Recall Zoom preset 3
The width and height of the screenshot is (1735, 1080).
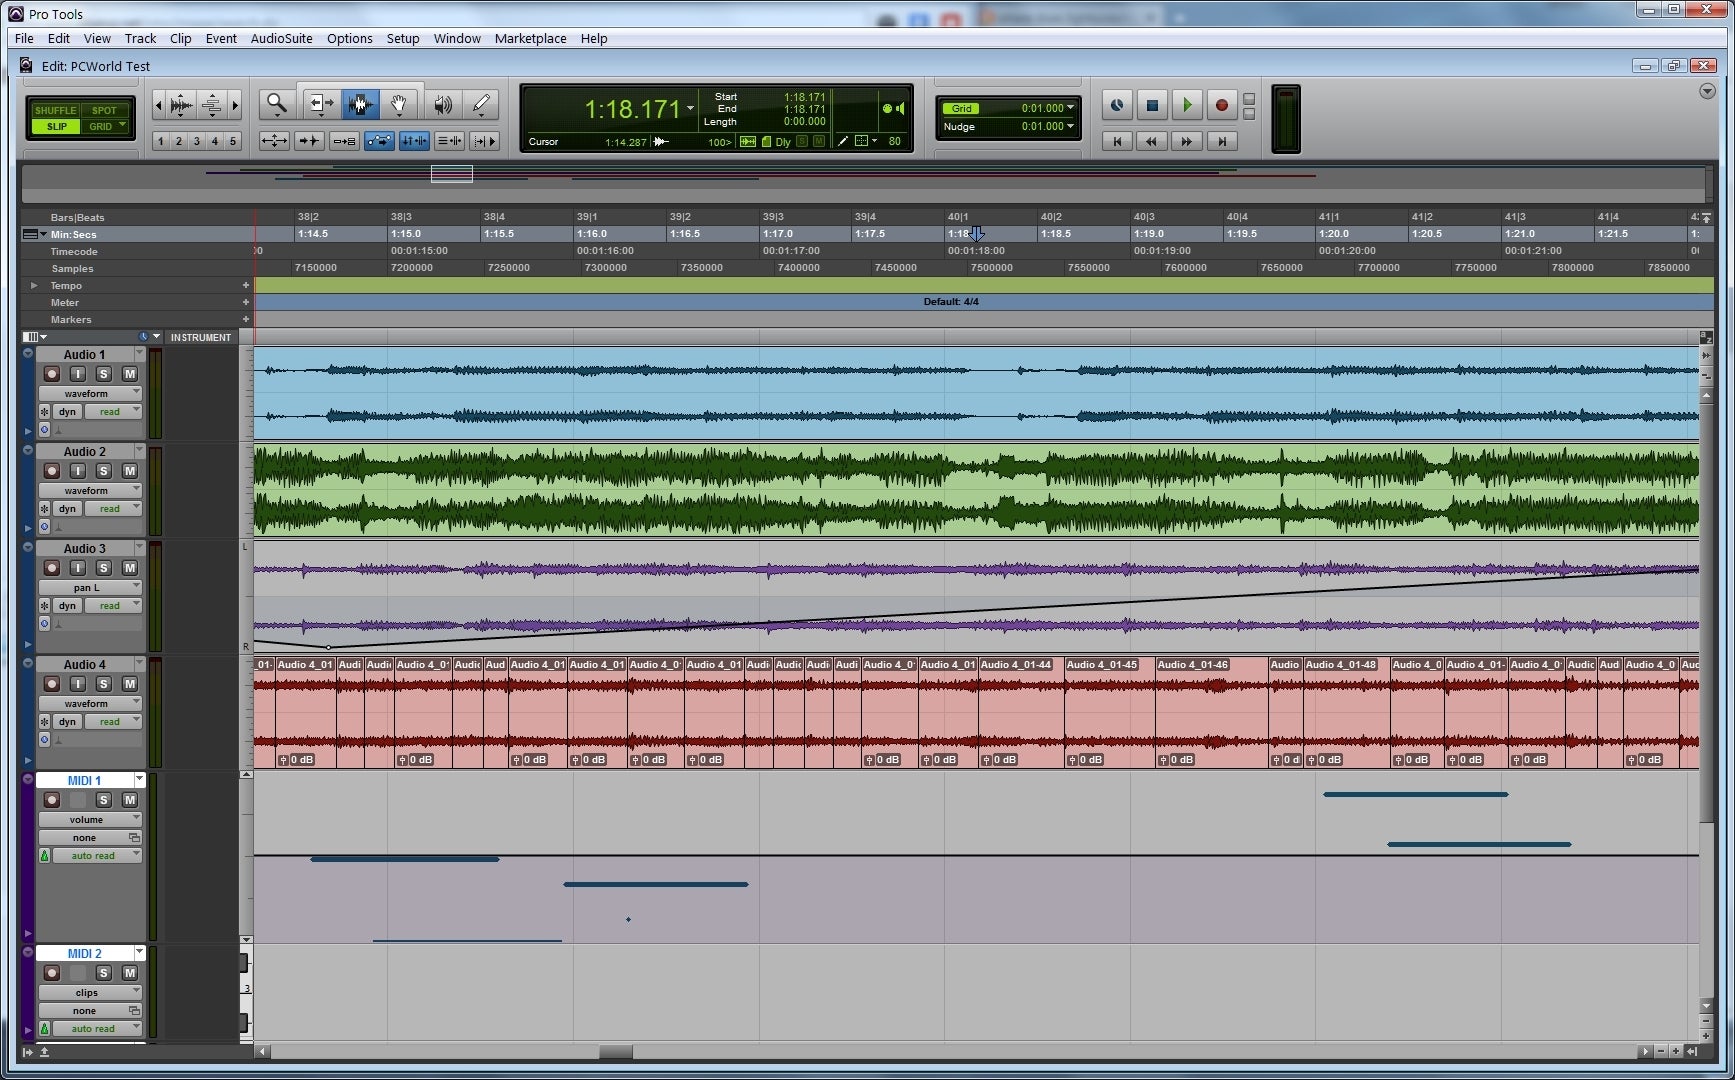coord(197,141)
